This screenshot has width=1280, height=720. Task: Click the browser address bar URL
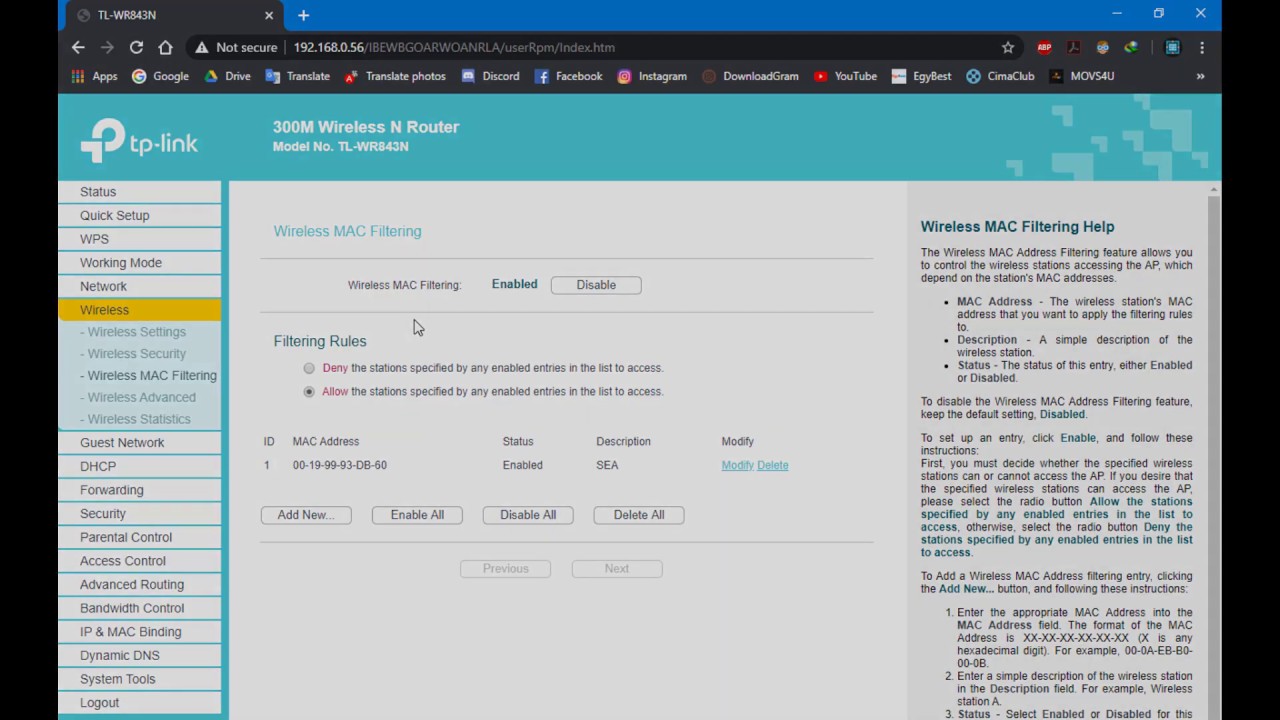454,47
